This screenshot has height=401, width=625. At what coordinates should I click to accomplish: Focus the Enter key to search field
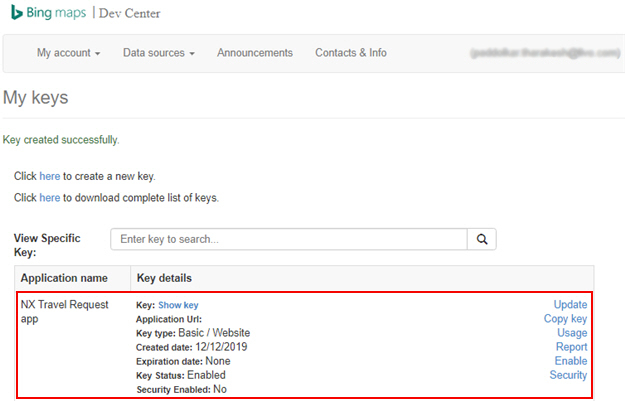click(289, 239)
